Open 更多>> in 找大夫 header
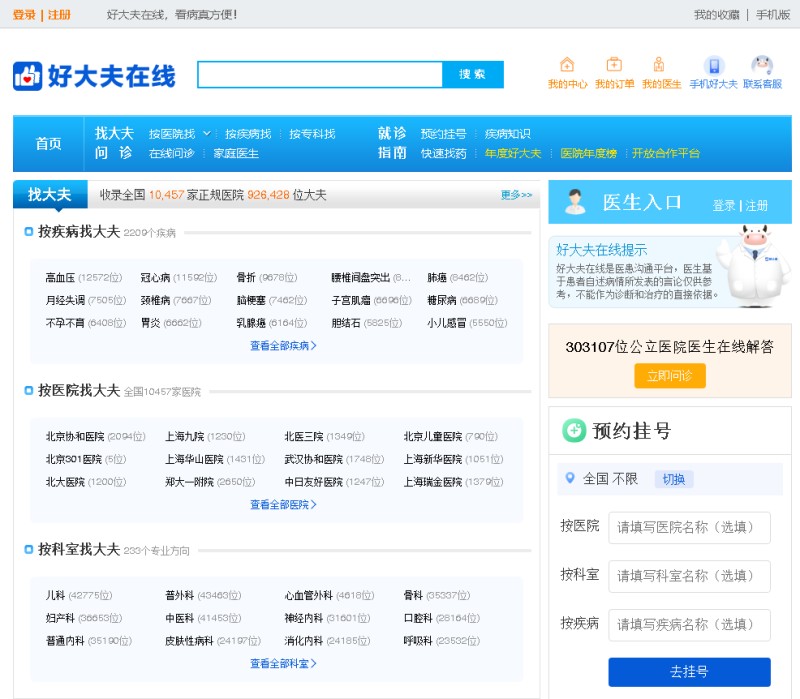 point(516,195)
